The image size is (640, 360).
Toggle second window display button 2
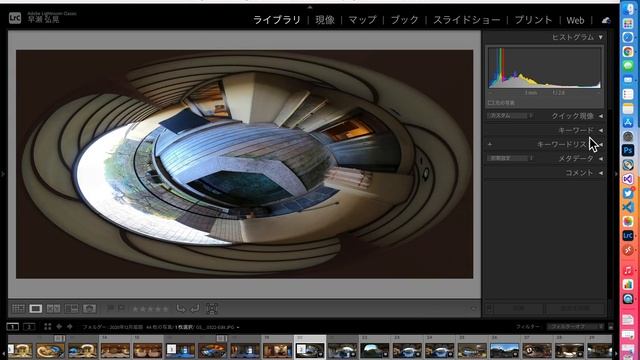[29, 327]
